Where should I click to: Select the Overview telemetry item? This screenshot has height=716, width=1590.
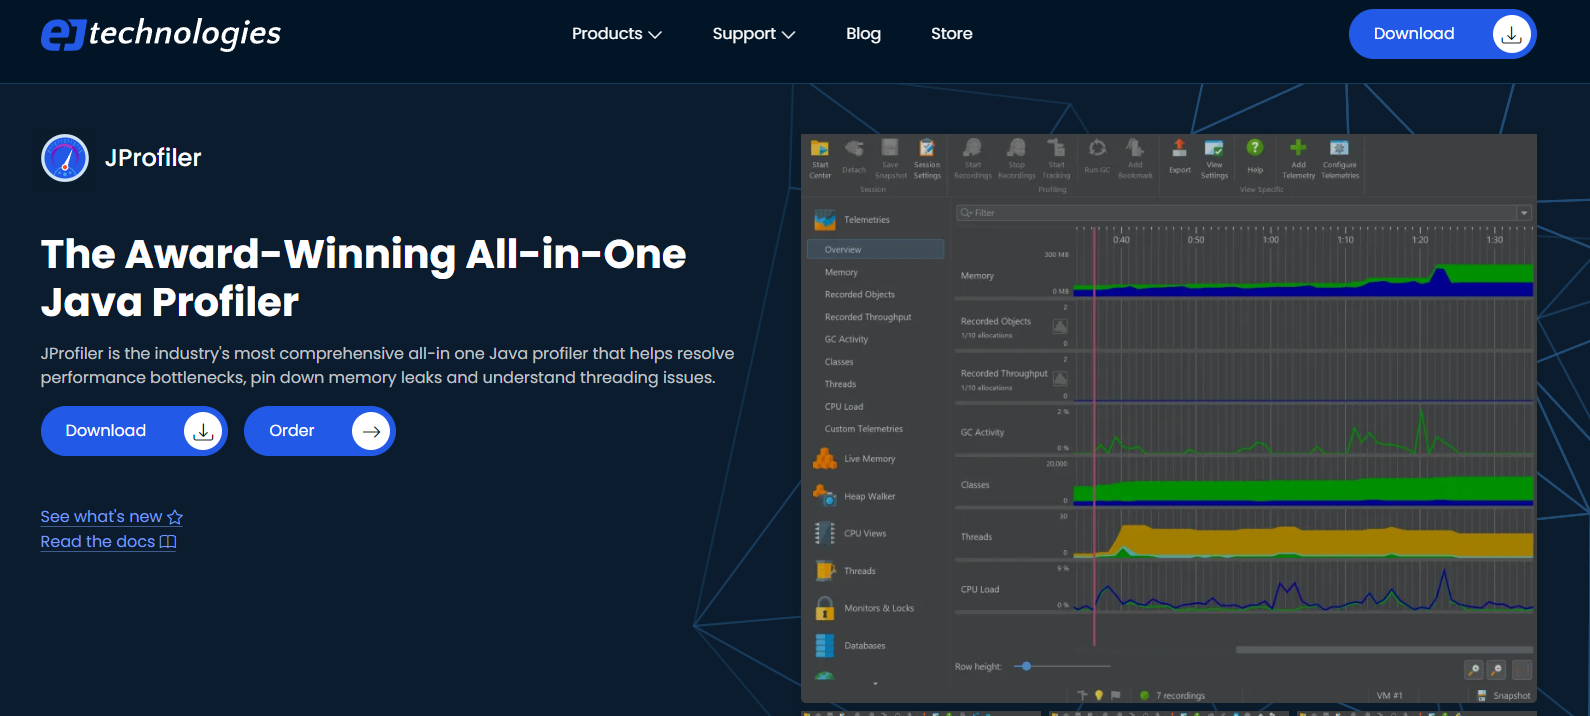pyautogui.click(x=875, y=250)
